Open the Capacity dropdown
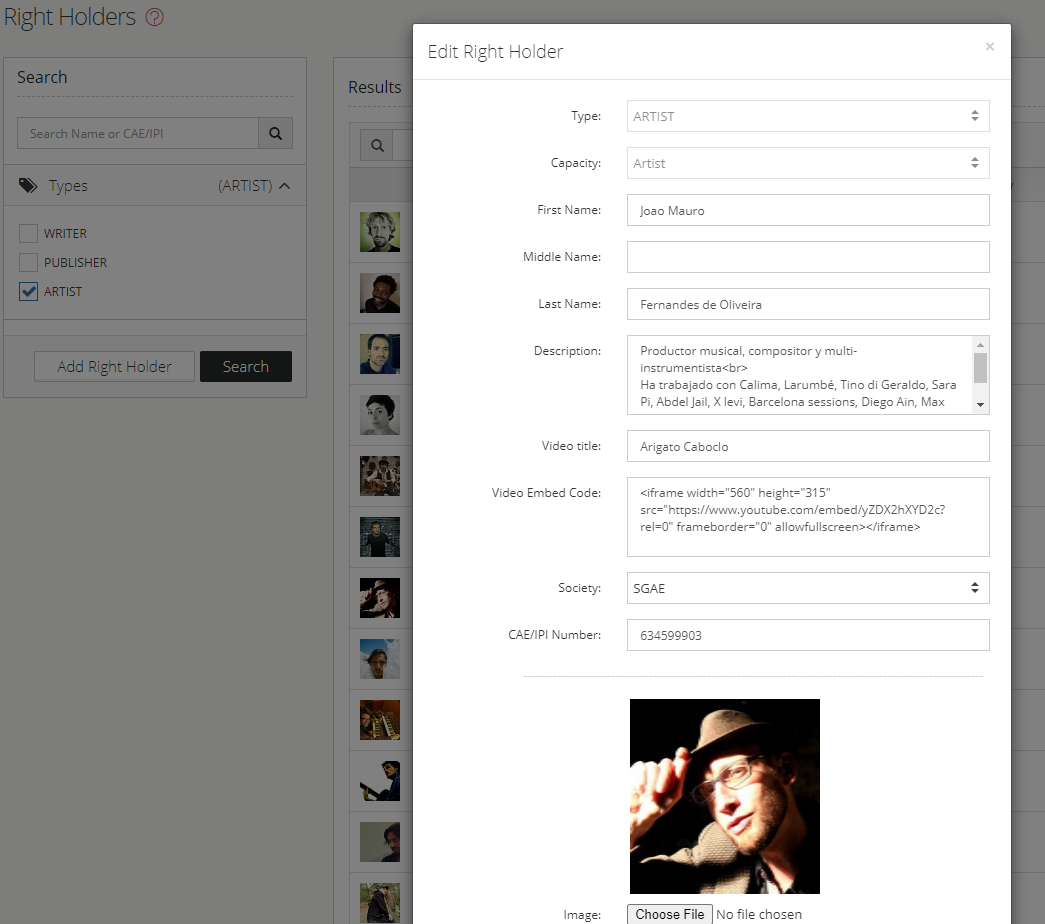1045x924 pixels. click(x=807, y=163)
